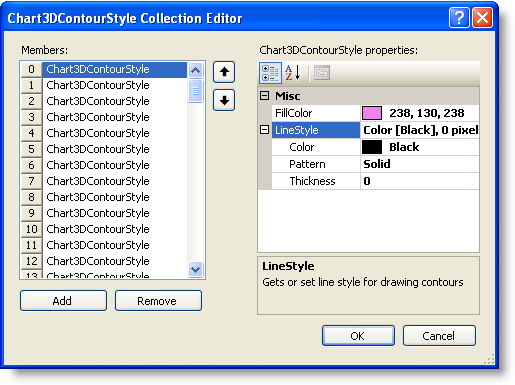Click the Categorized view icon in property toolbar

[270, 73]
